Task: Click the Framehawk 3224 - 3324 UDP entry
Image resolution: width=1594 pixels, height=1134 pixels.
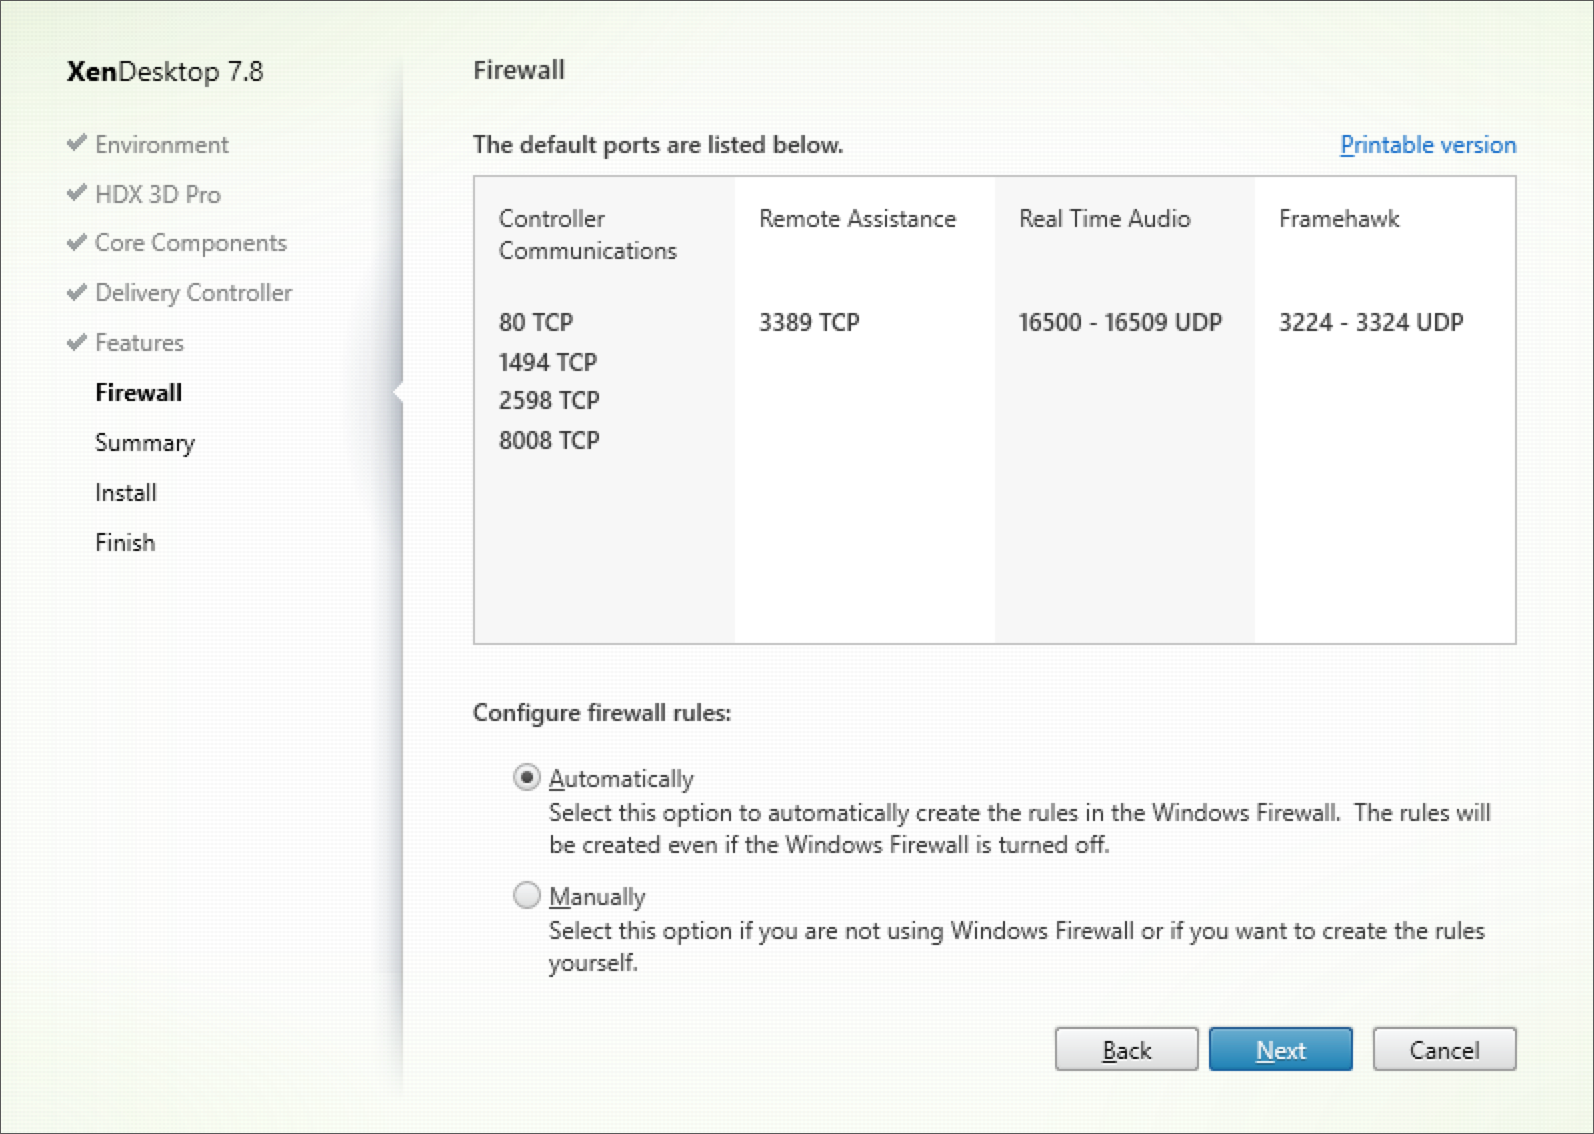Action: (1371, 323)
